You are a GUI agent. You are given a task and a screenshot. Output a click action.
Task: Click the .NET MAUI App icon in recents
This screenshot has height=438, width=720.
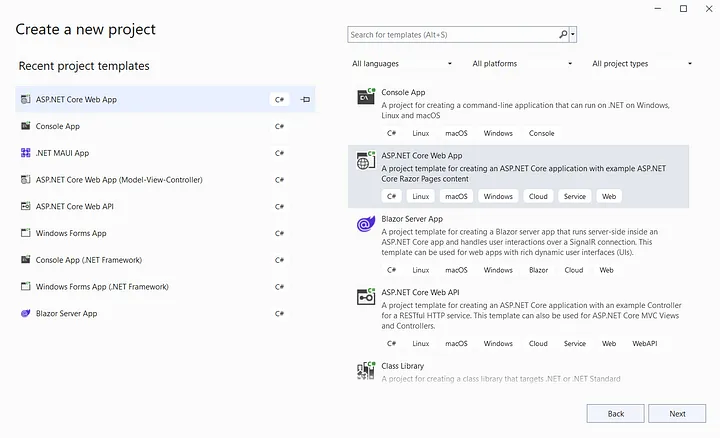[26, 153]
